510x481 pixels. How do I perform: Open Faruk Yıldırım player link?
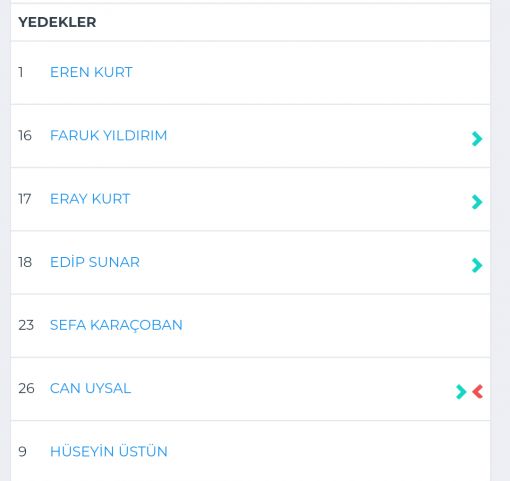pos(108,136)
